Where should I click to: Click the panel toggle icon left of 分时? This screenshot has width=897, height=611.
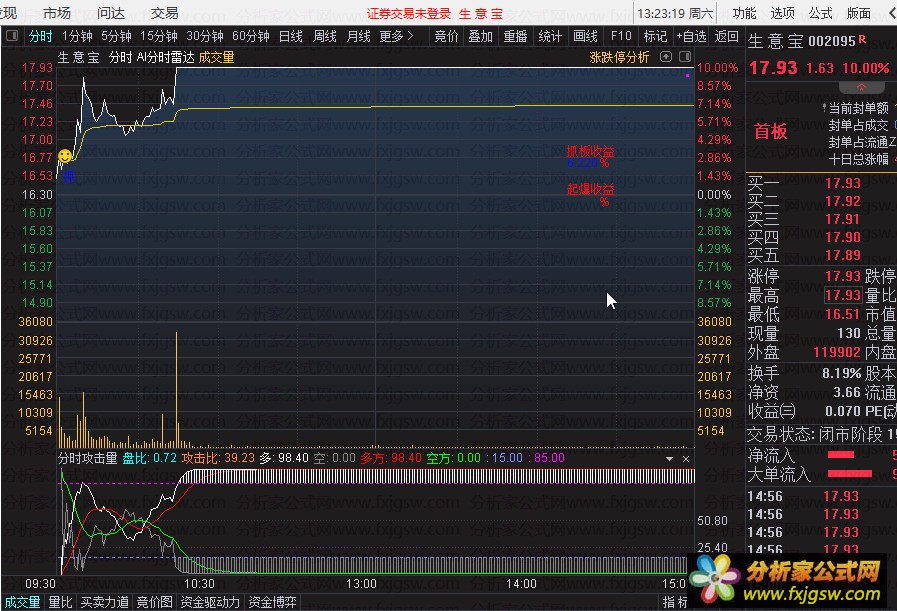click(11, 36)
